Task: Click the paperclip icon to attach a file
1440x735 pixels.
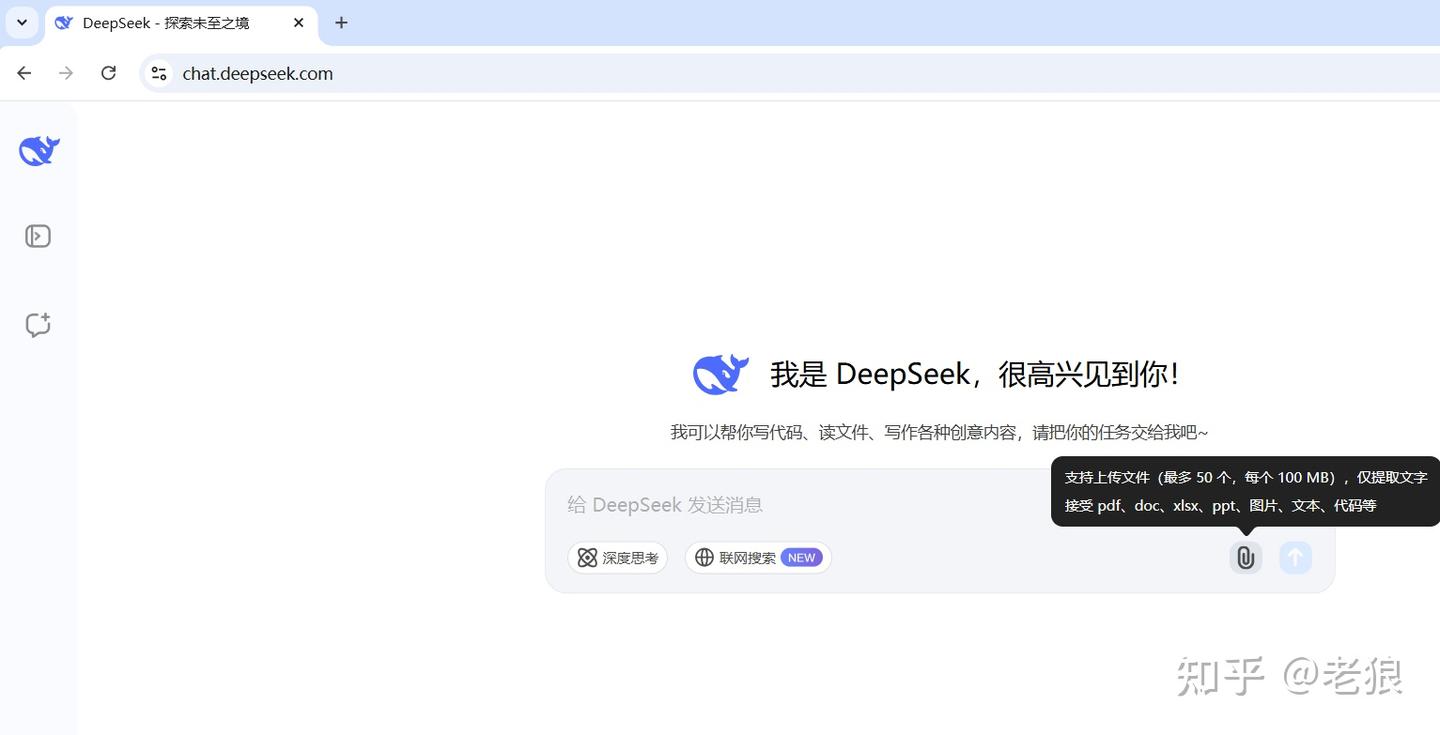Action: pos(1245,557)
